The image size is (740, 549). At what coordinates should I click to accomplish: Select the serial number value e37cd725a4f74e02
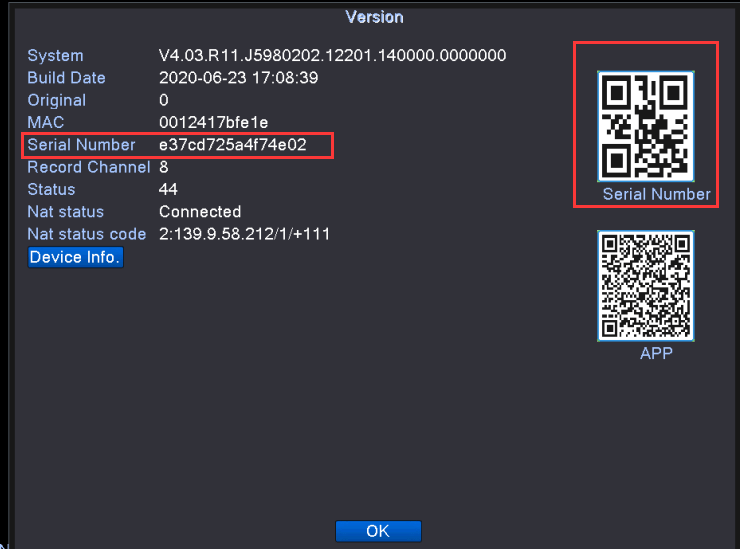[232, 145]
